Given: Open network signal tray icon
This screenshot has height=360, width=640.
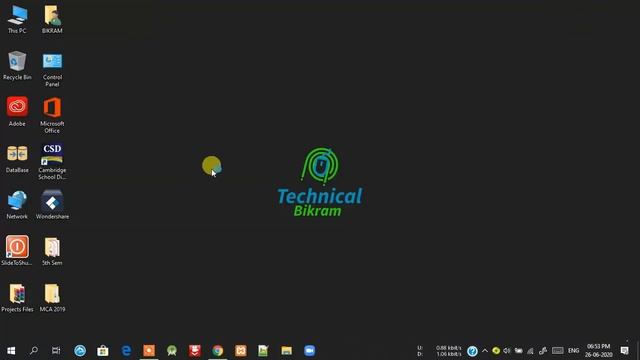Looking at the screenshot, I should tap(530, 351).
